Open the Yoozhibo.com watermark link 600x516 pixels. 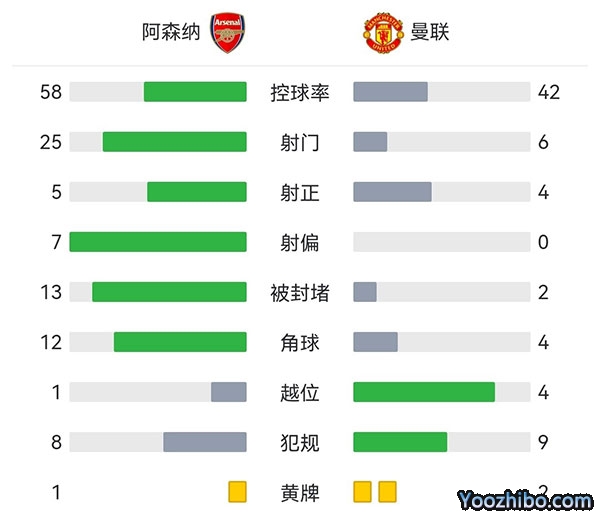click(525, 499)
